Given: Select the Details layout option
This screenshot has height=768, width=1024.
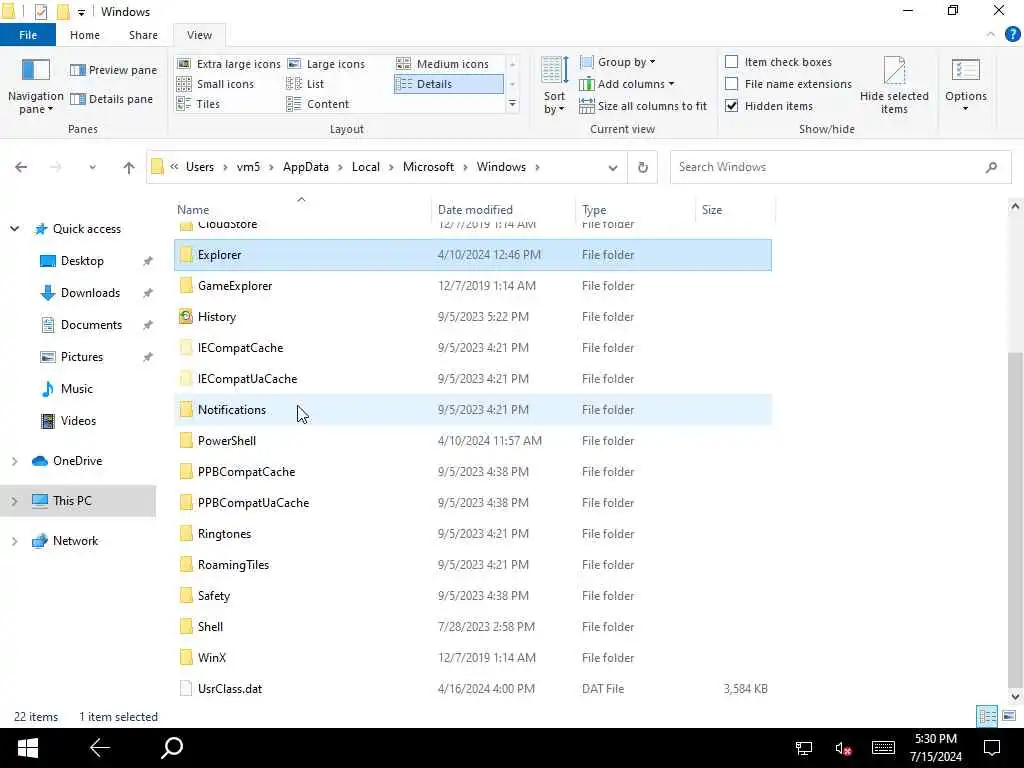Looking at the screenshot, I should (449, 84).
